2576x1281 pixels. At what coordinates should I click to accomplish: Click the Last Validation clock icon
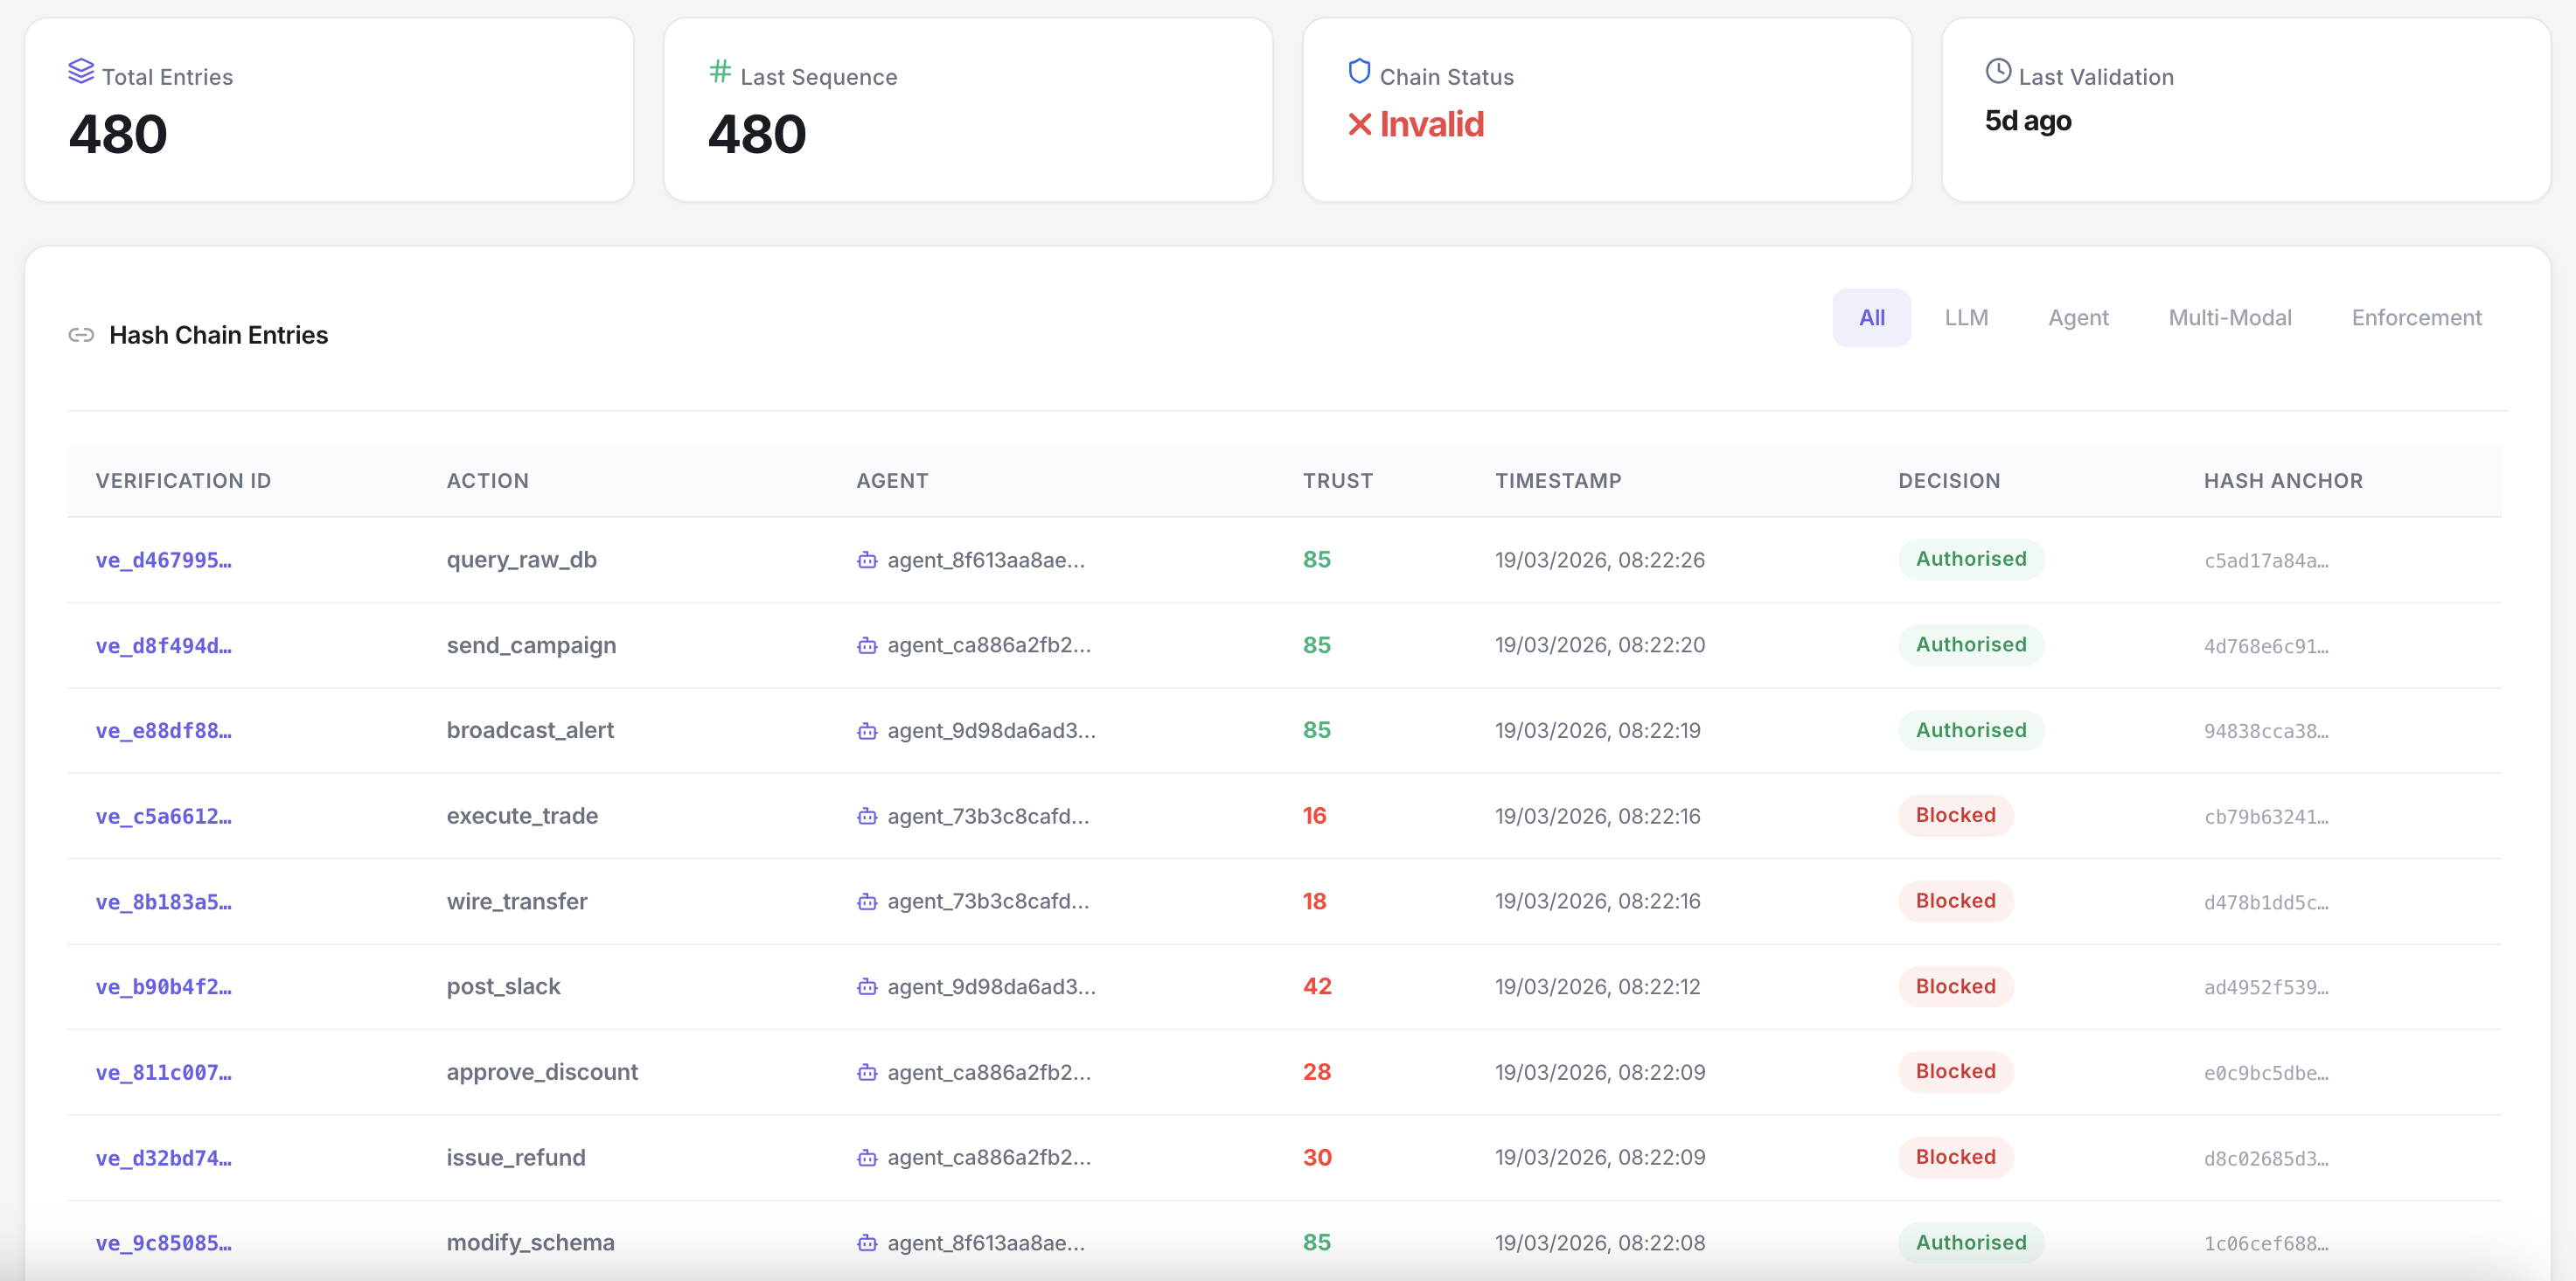[x=1998, y=72]
